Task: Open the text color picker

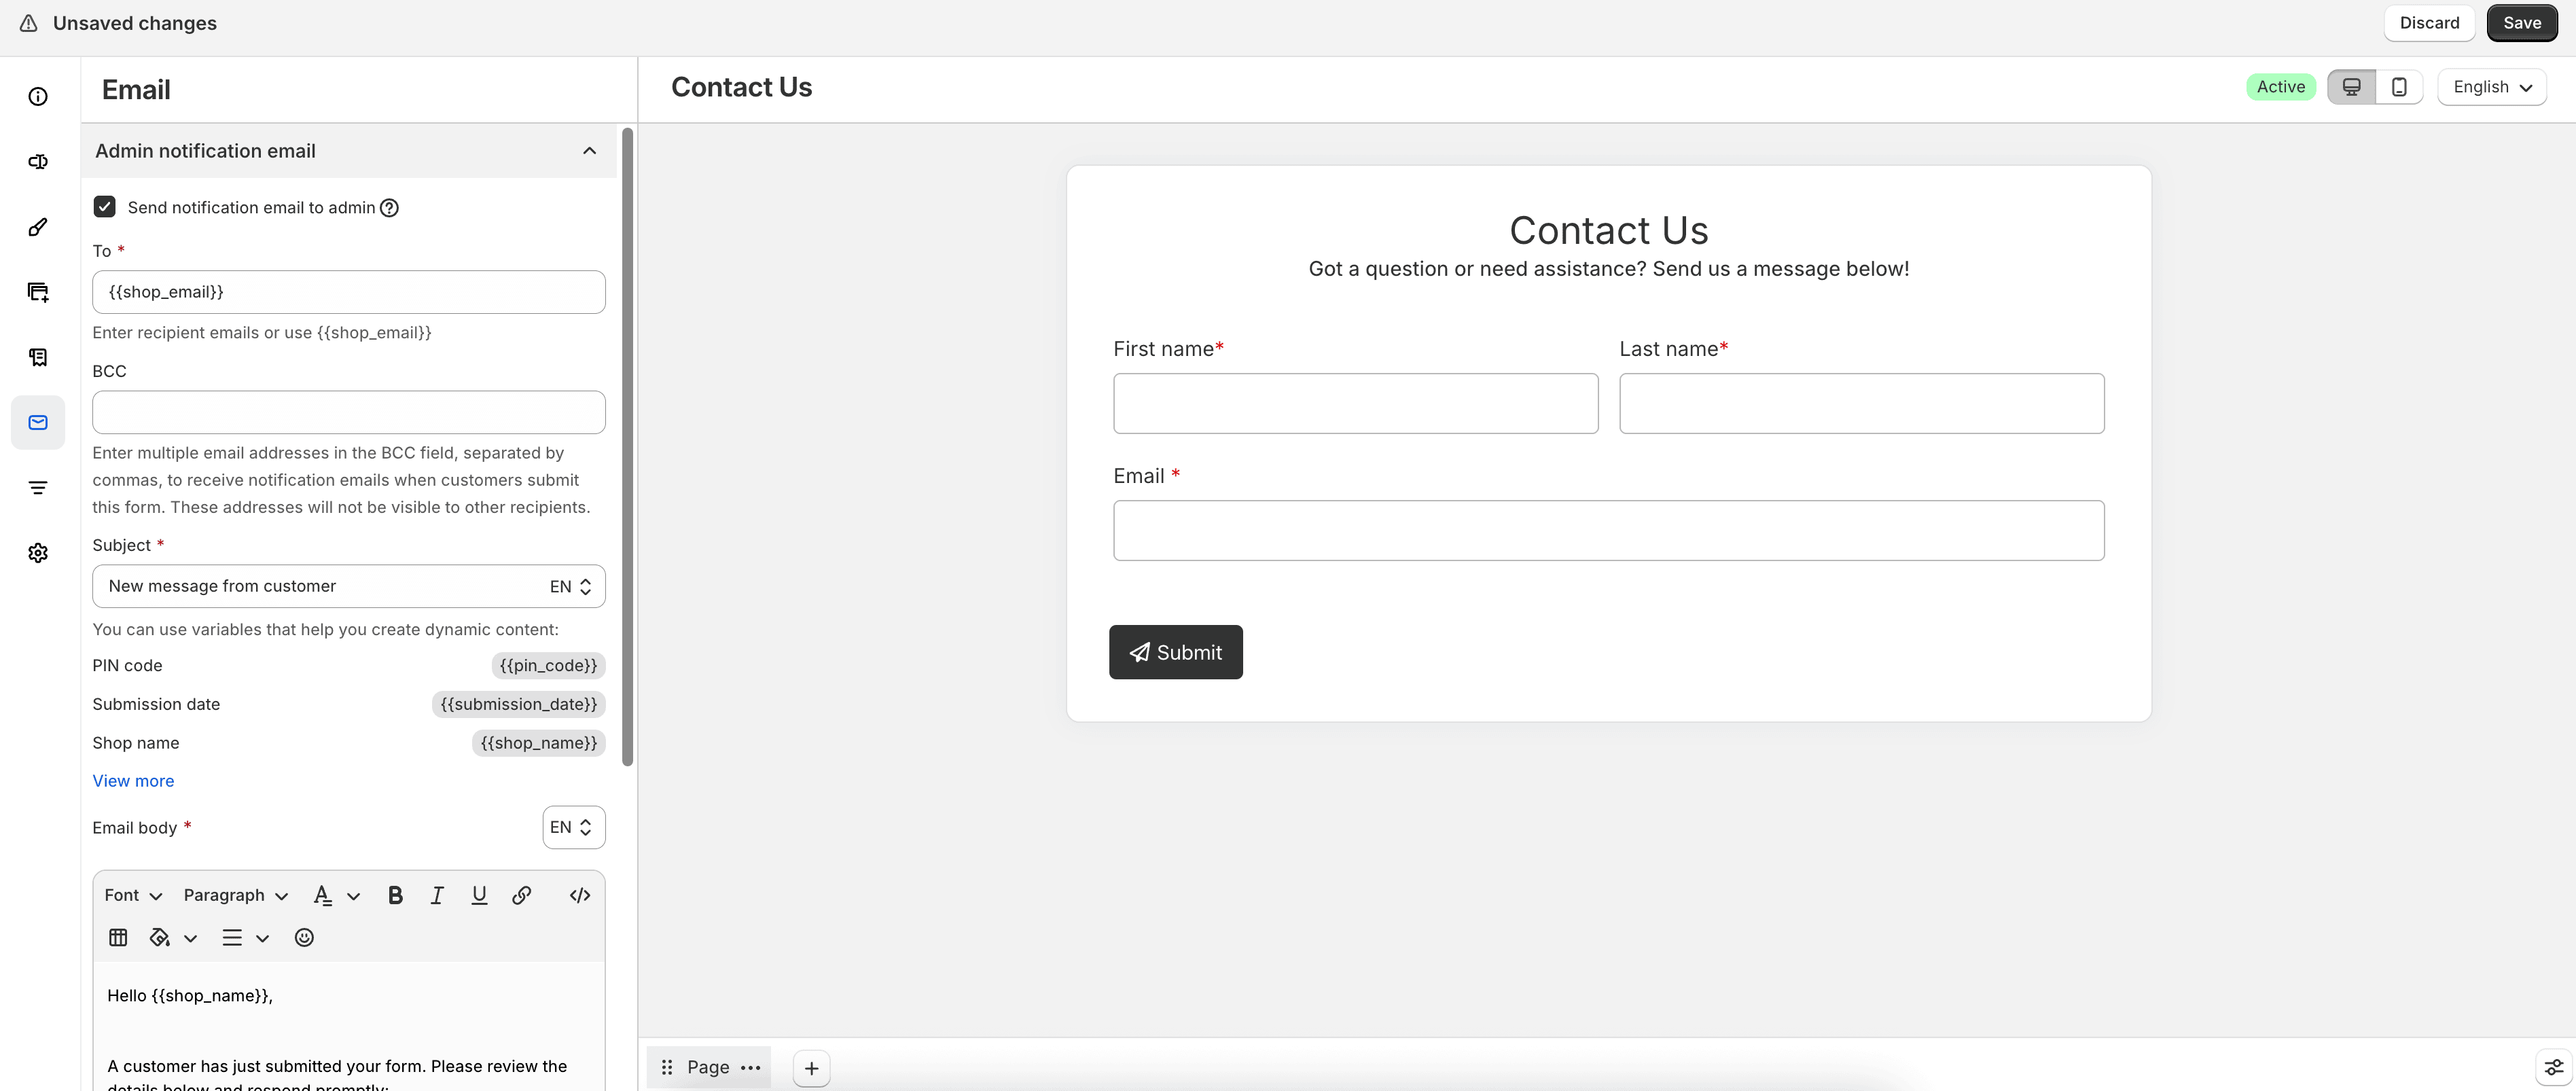Action: pos(336,895)
